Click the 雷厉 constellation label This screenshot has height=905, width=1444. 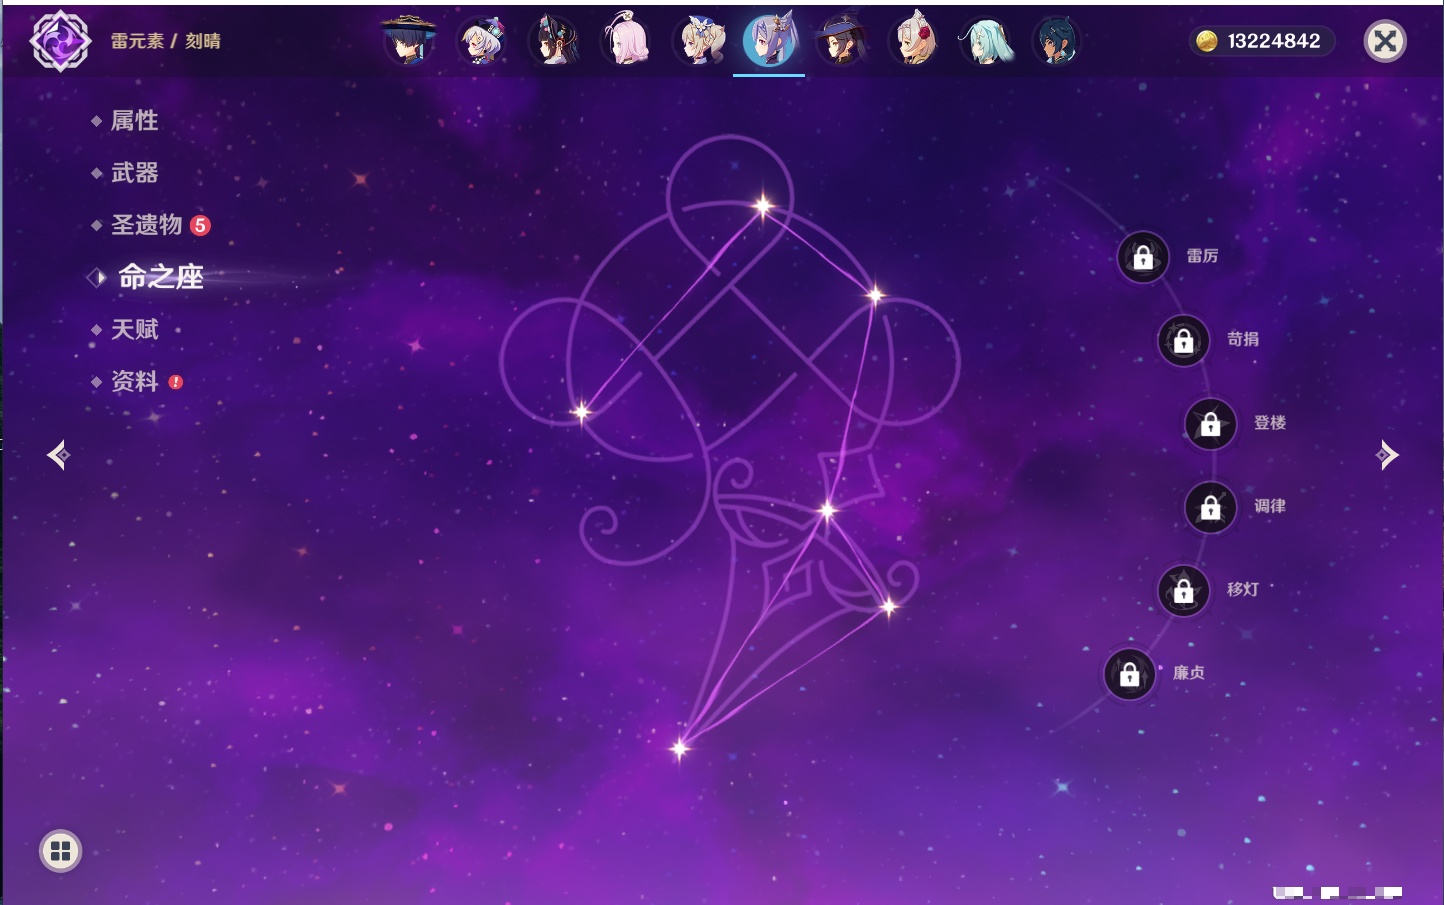coord(1202,256)
